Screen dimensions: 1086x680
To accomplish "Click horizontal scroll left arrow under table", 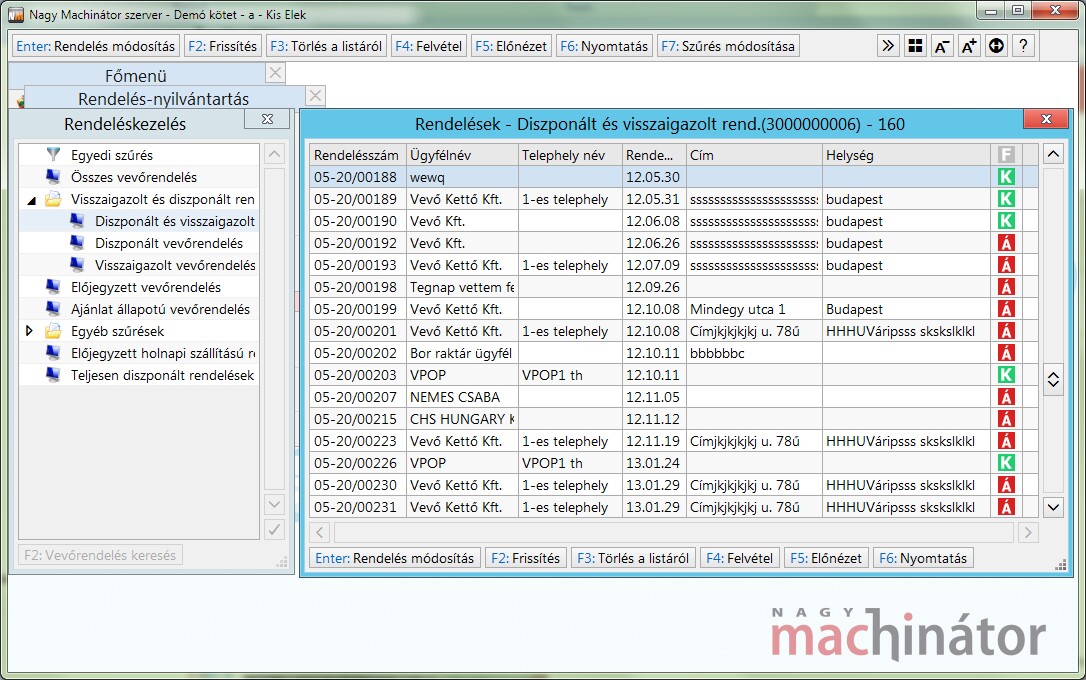I will point(319,532).
